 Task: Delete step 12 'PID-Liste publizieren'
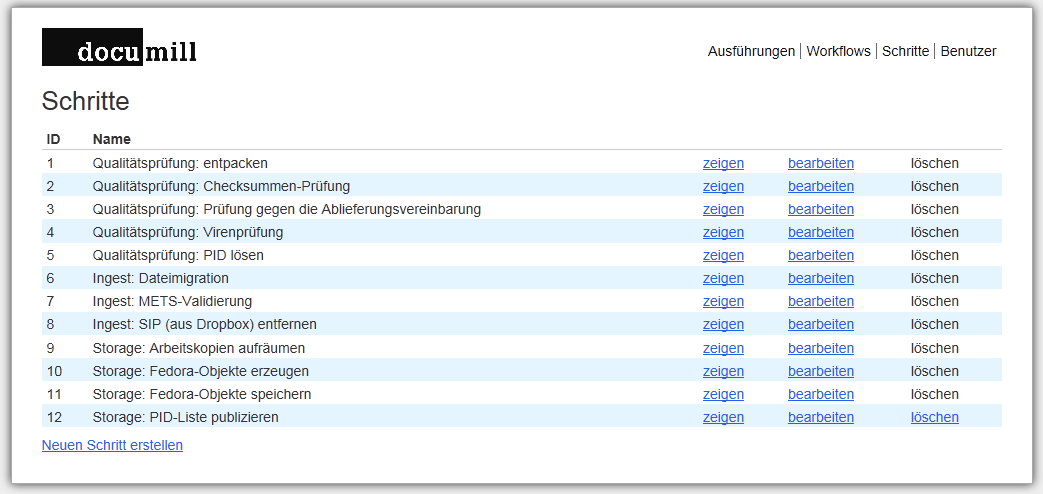[x=934, y=417]
